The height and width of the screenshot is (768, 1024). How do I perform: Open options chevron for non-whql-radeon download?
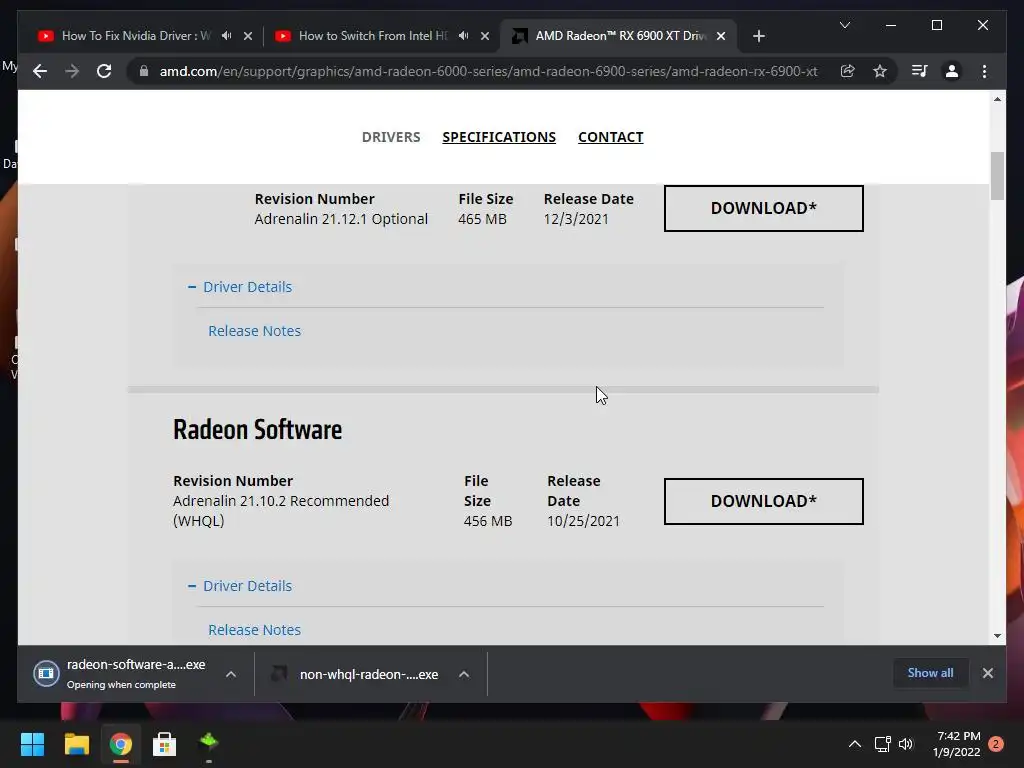click(464, 674)
